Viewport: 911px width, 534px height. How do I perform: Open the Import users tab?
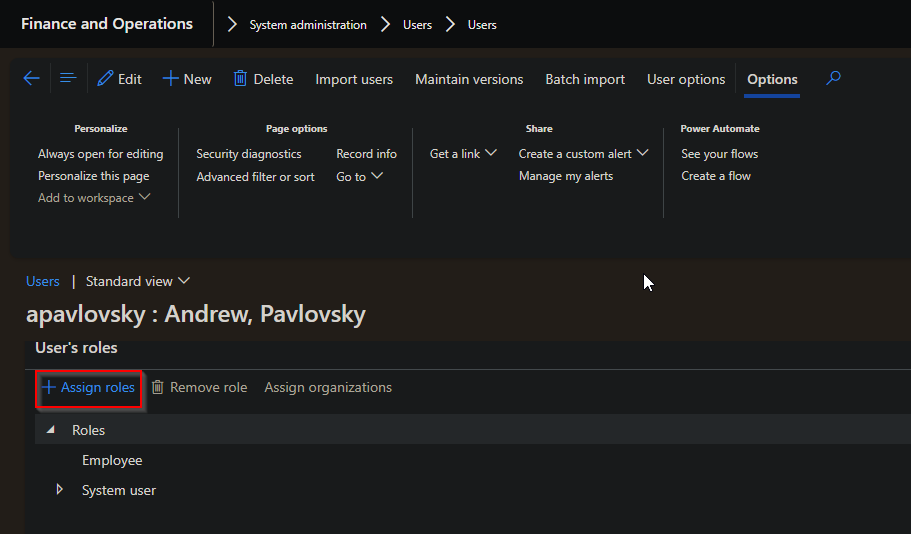[x=354, y=79]
